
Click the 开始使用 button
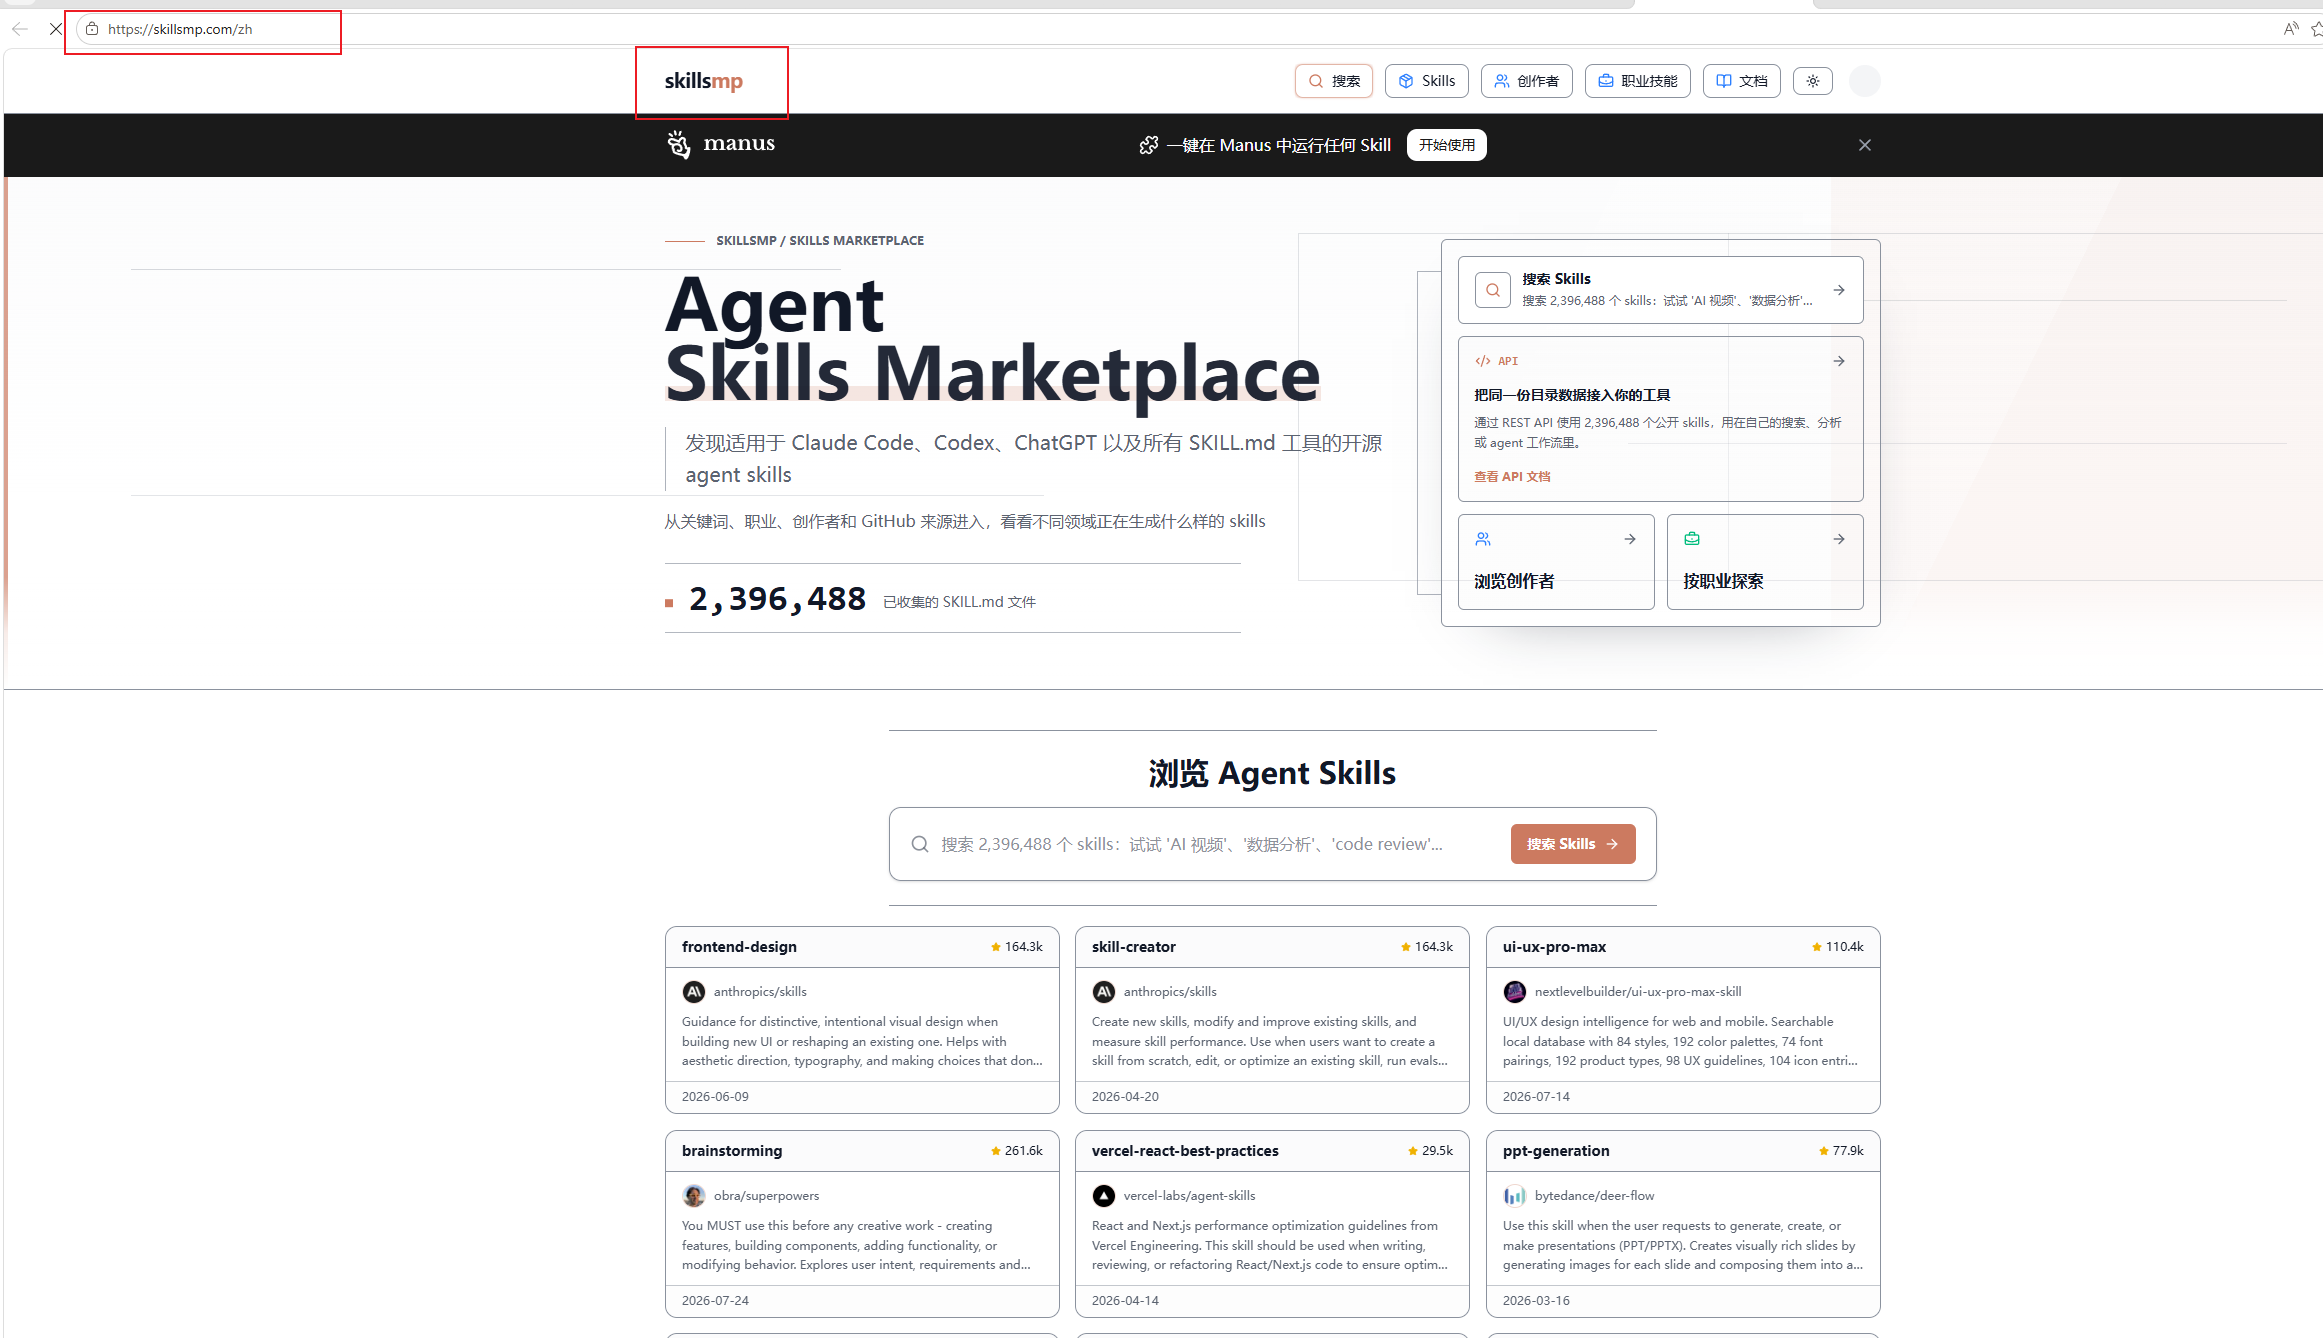tap(1447, 145)
